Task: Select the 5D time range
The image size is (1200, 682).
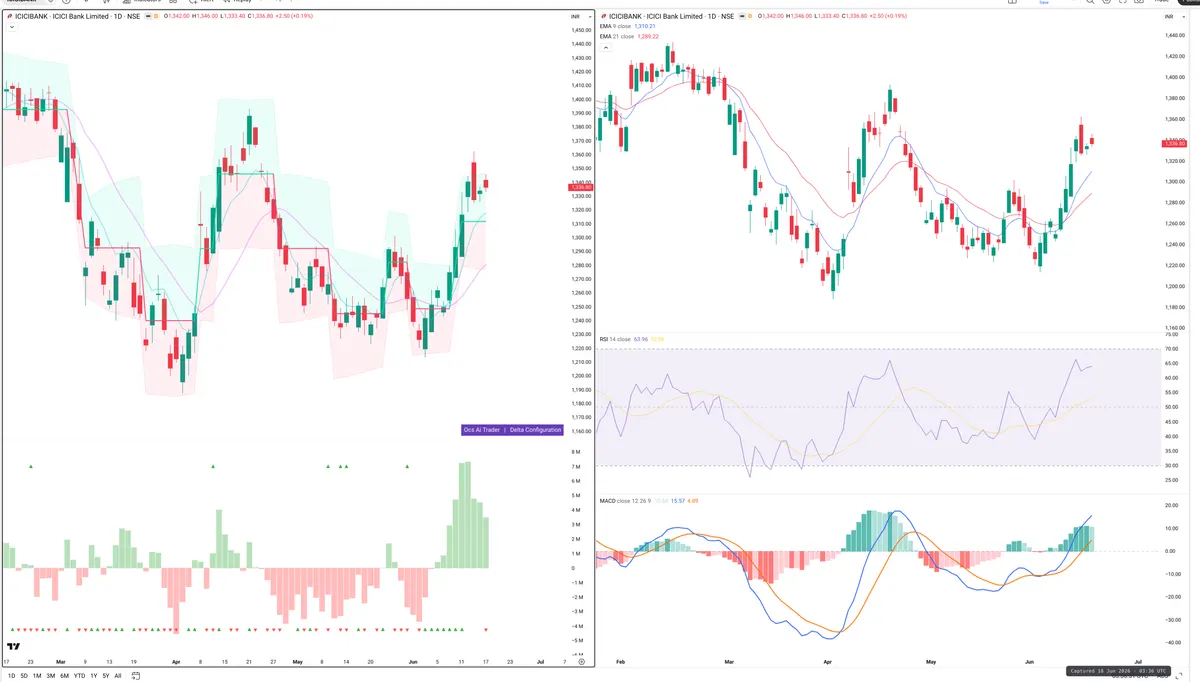Action: coord(24,676)
